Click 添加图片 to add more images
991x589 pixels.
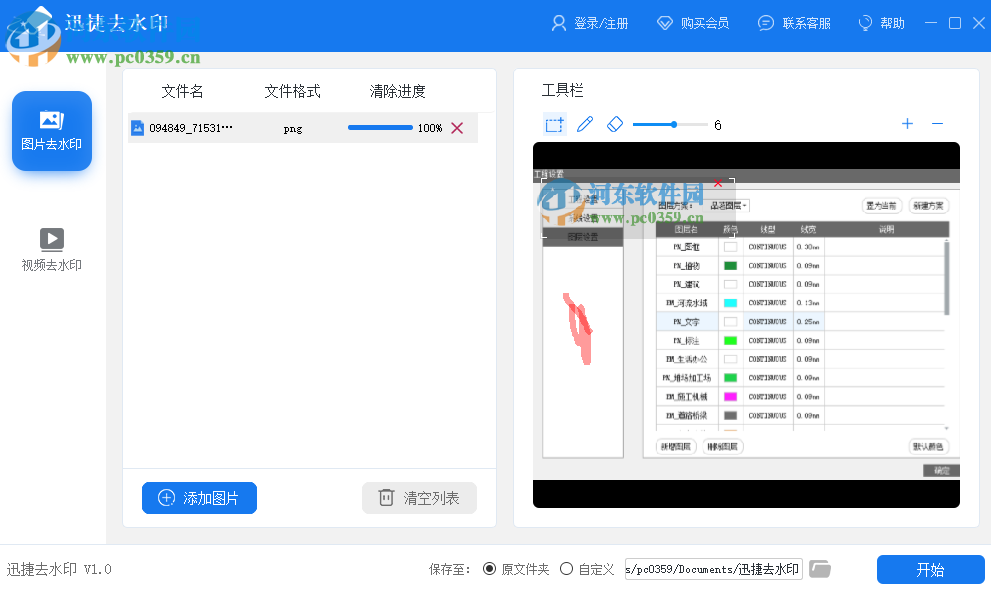199,497
